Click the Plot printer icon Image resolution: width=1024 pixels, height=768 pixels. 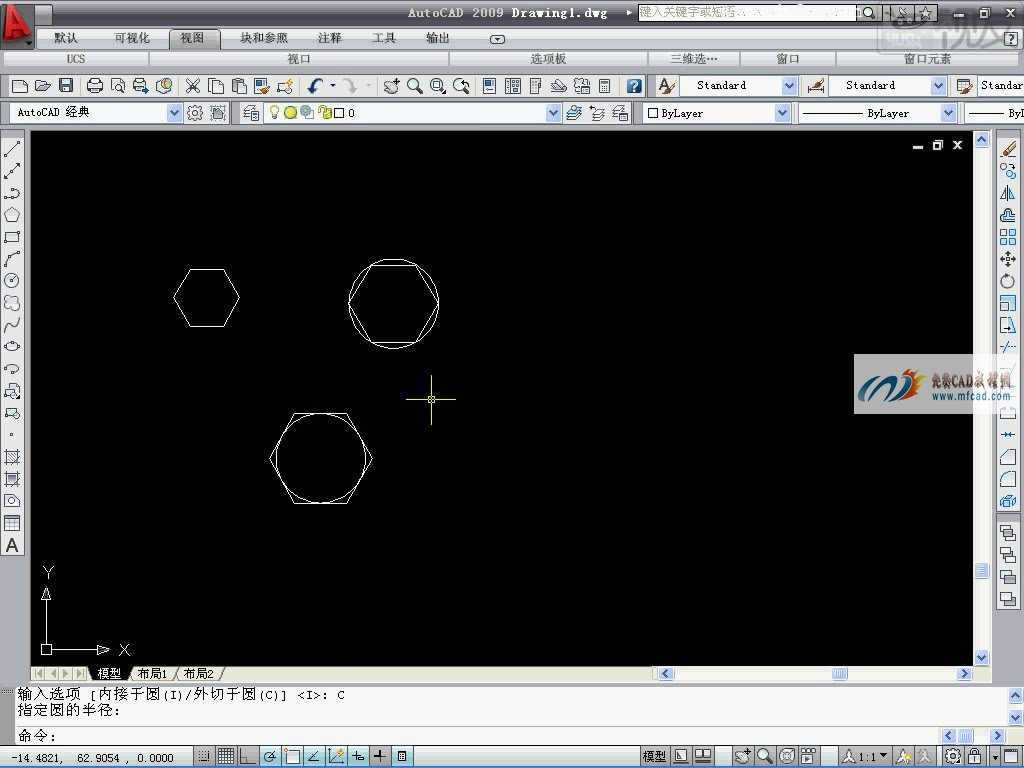click(95, 86)
